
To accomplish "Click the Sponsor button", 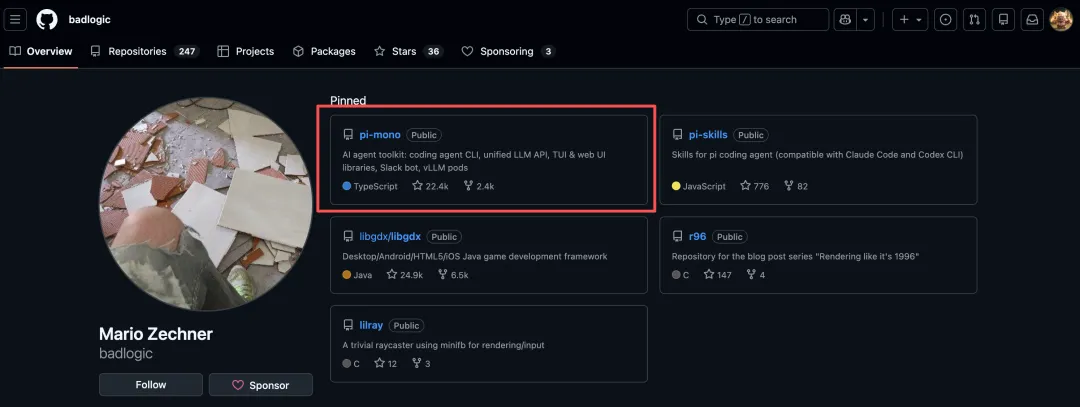I will (260, 385).
